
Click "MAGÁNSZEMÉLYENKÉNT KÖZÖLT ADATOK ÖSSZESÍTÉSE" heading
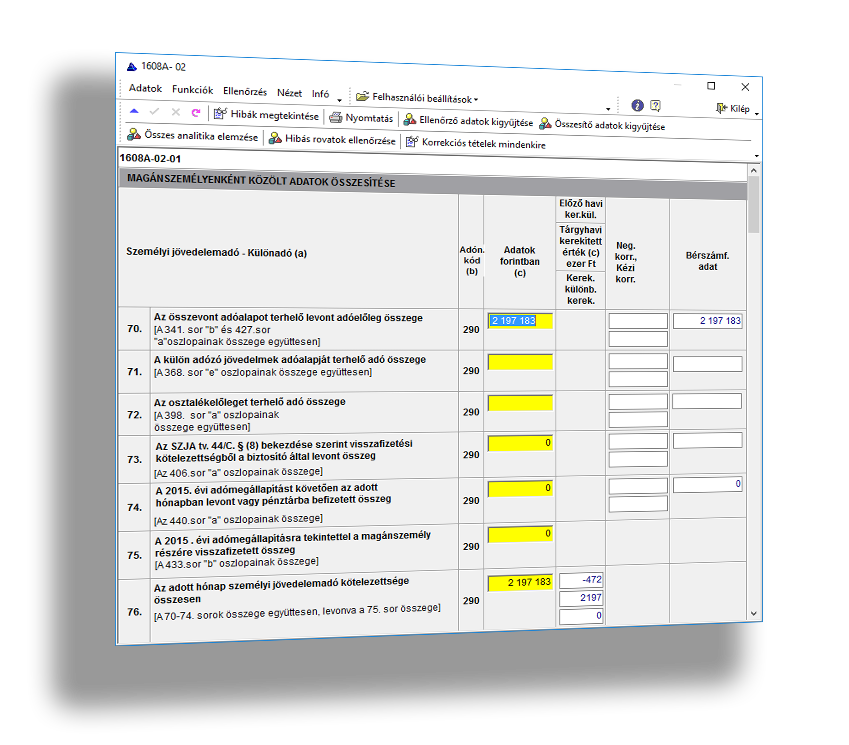coord(261,180)
